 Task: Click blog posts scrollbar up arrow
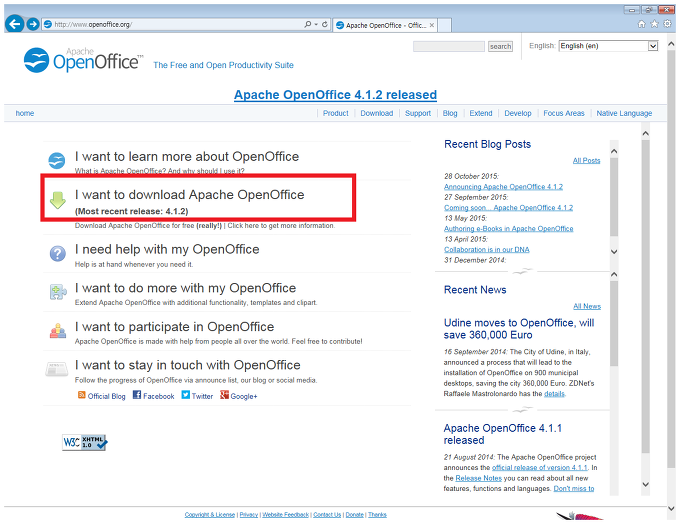coord(614,151)
